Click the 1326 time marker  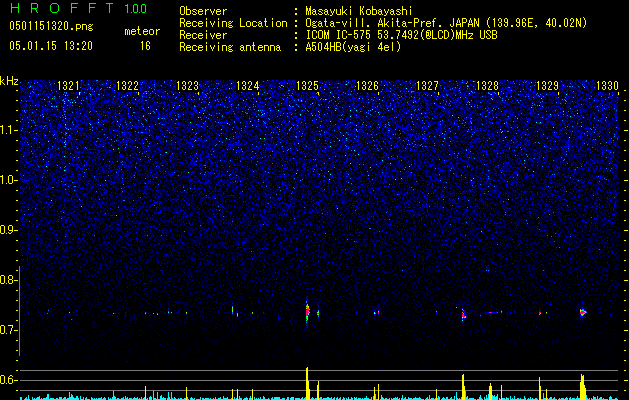367,85
